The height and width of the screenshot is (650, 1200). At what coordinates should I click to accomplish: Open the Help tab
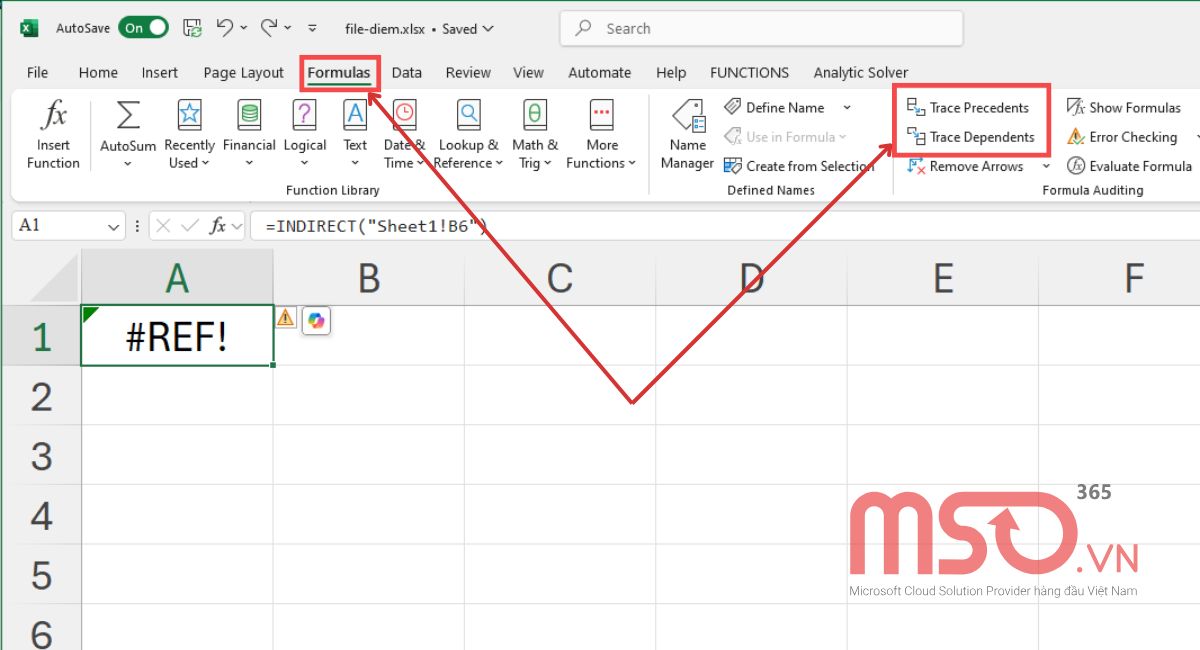(x=671, y=72)
